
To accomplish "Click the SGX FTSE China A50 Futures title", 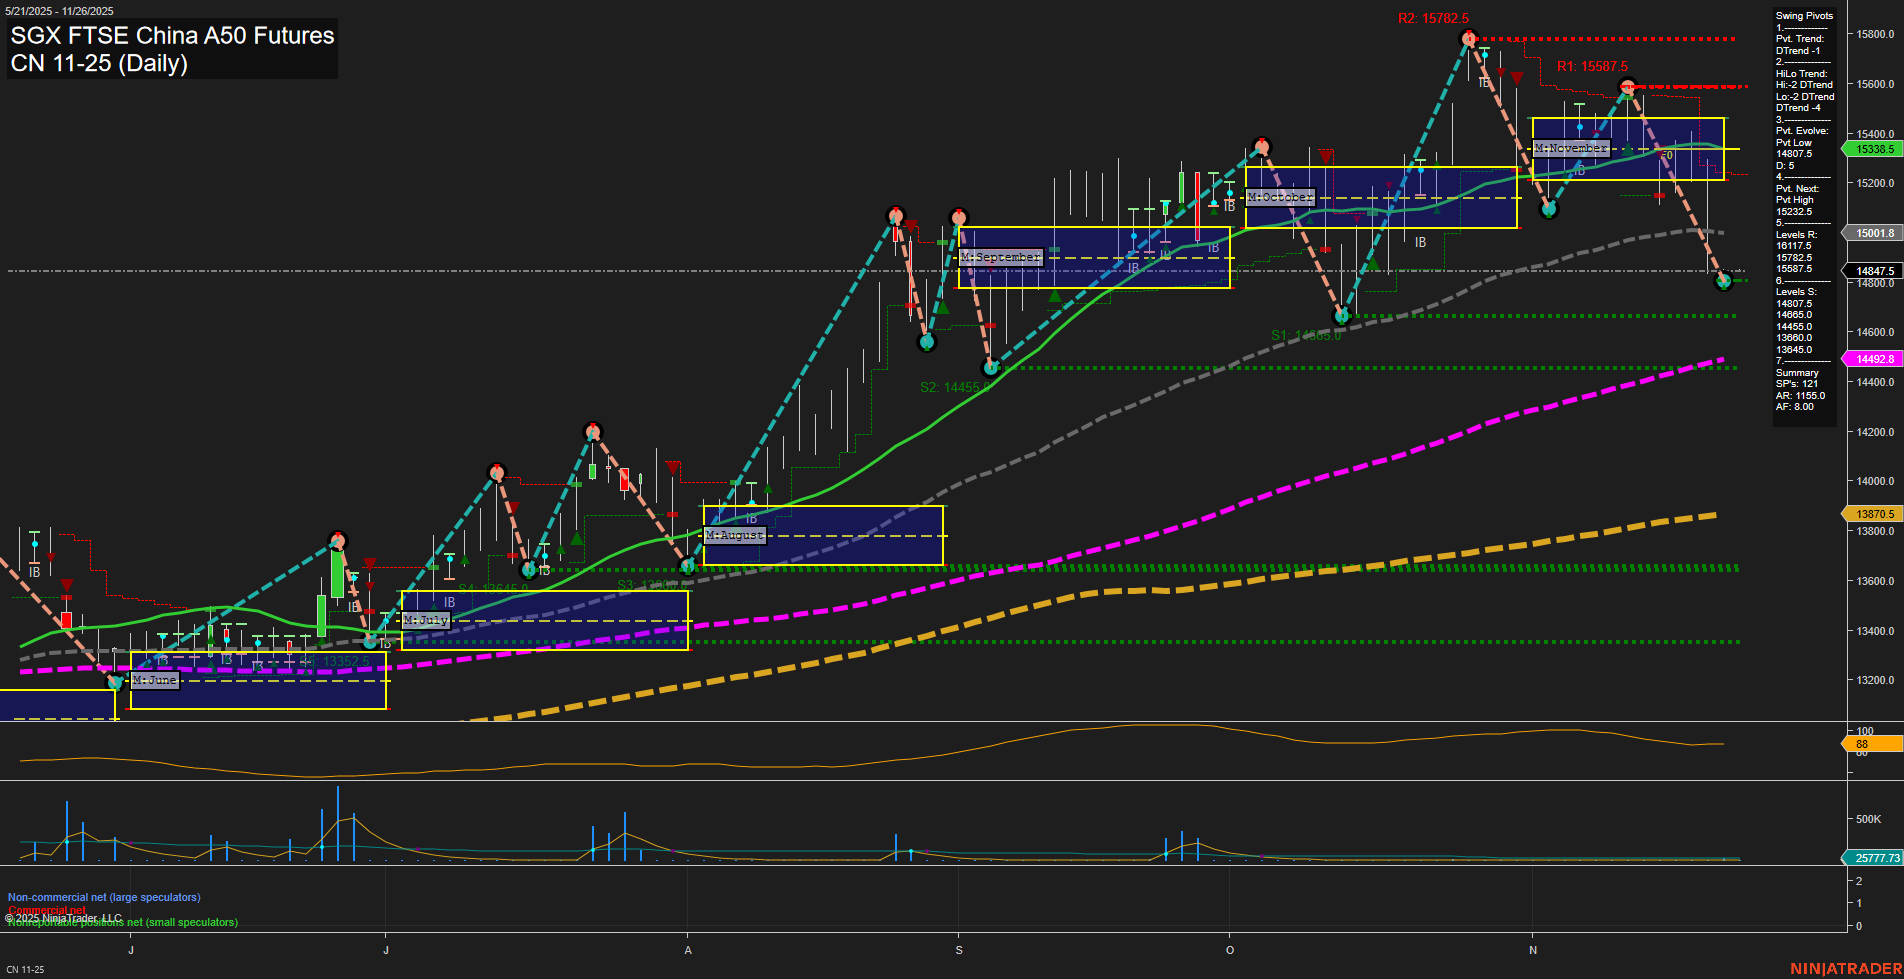I will coord(172,36).
